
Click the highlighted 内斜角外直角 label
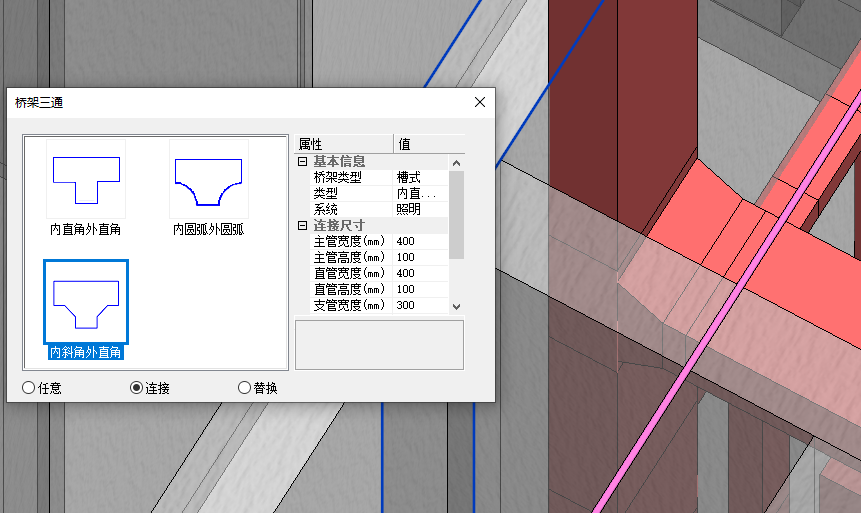[86, 352]
